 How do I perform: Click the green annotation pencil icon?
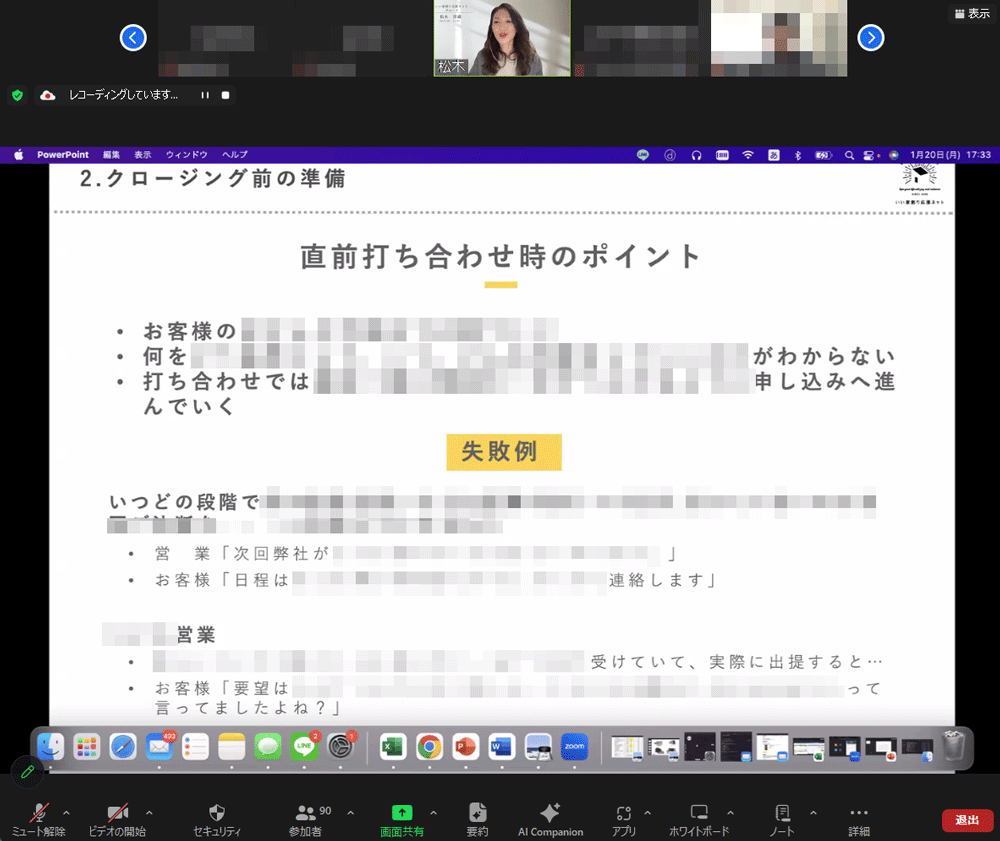27,771
